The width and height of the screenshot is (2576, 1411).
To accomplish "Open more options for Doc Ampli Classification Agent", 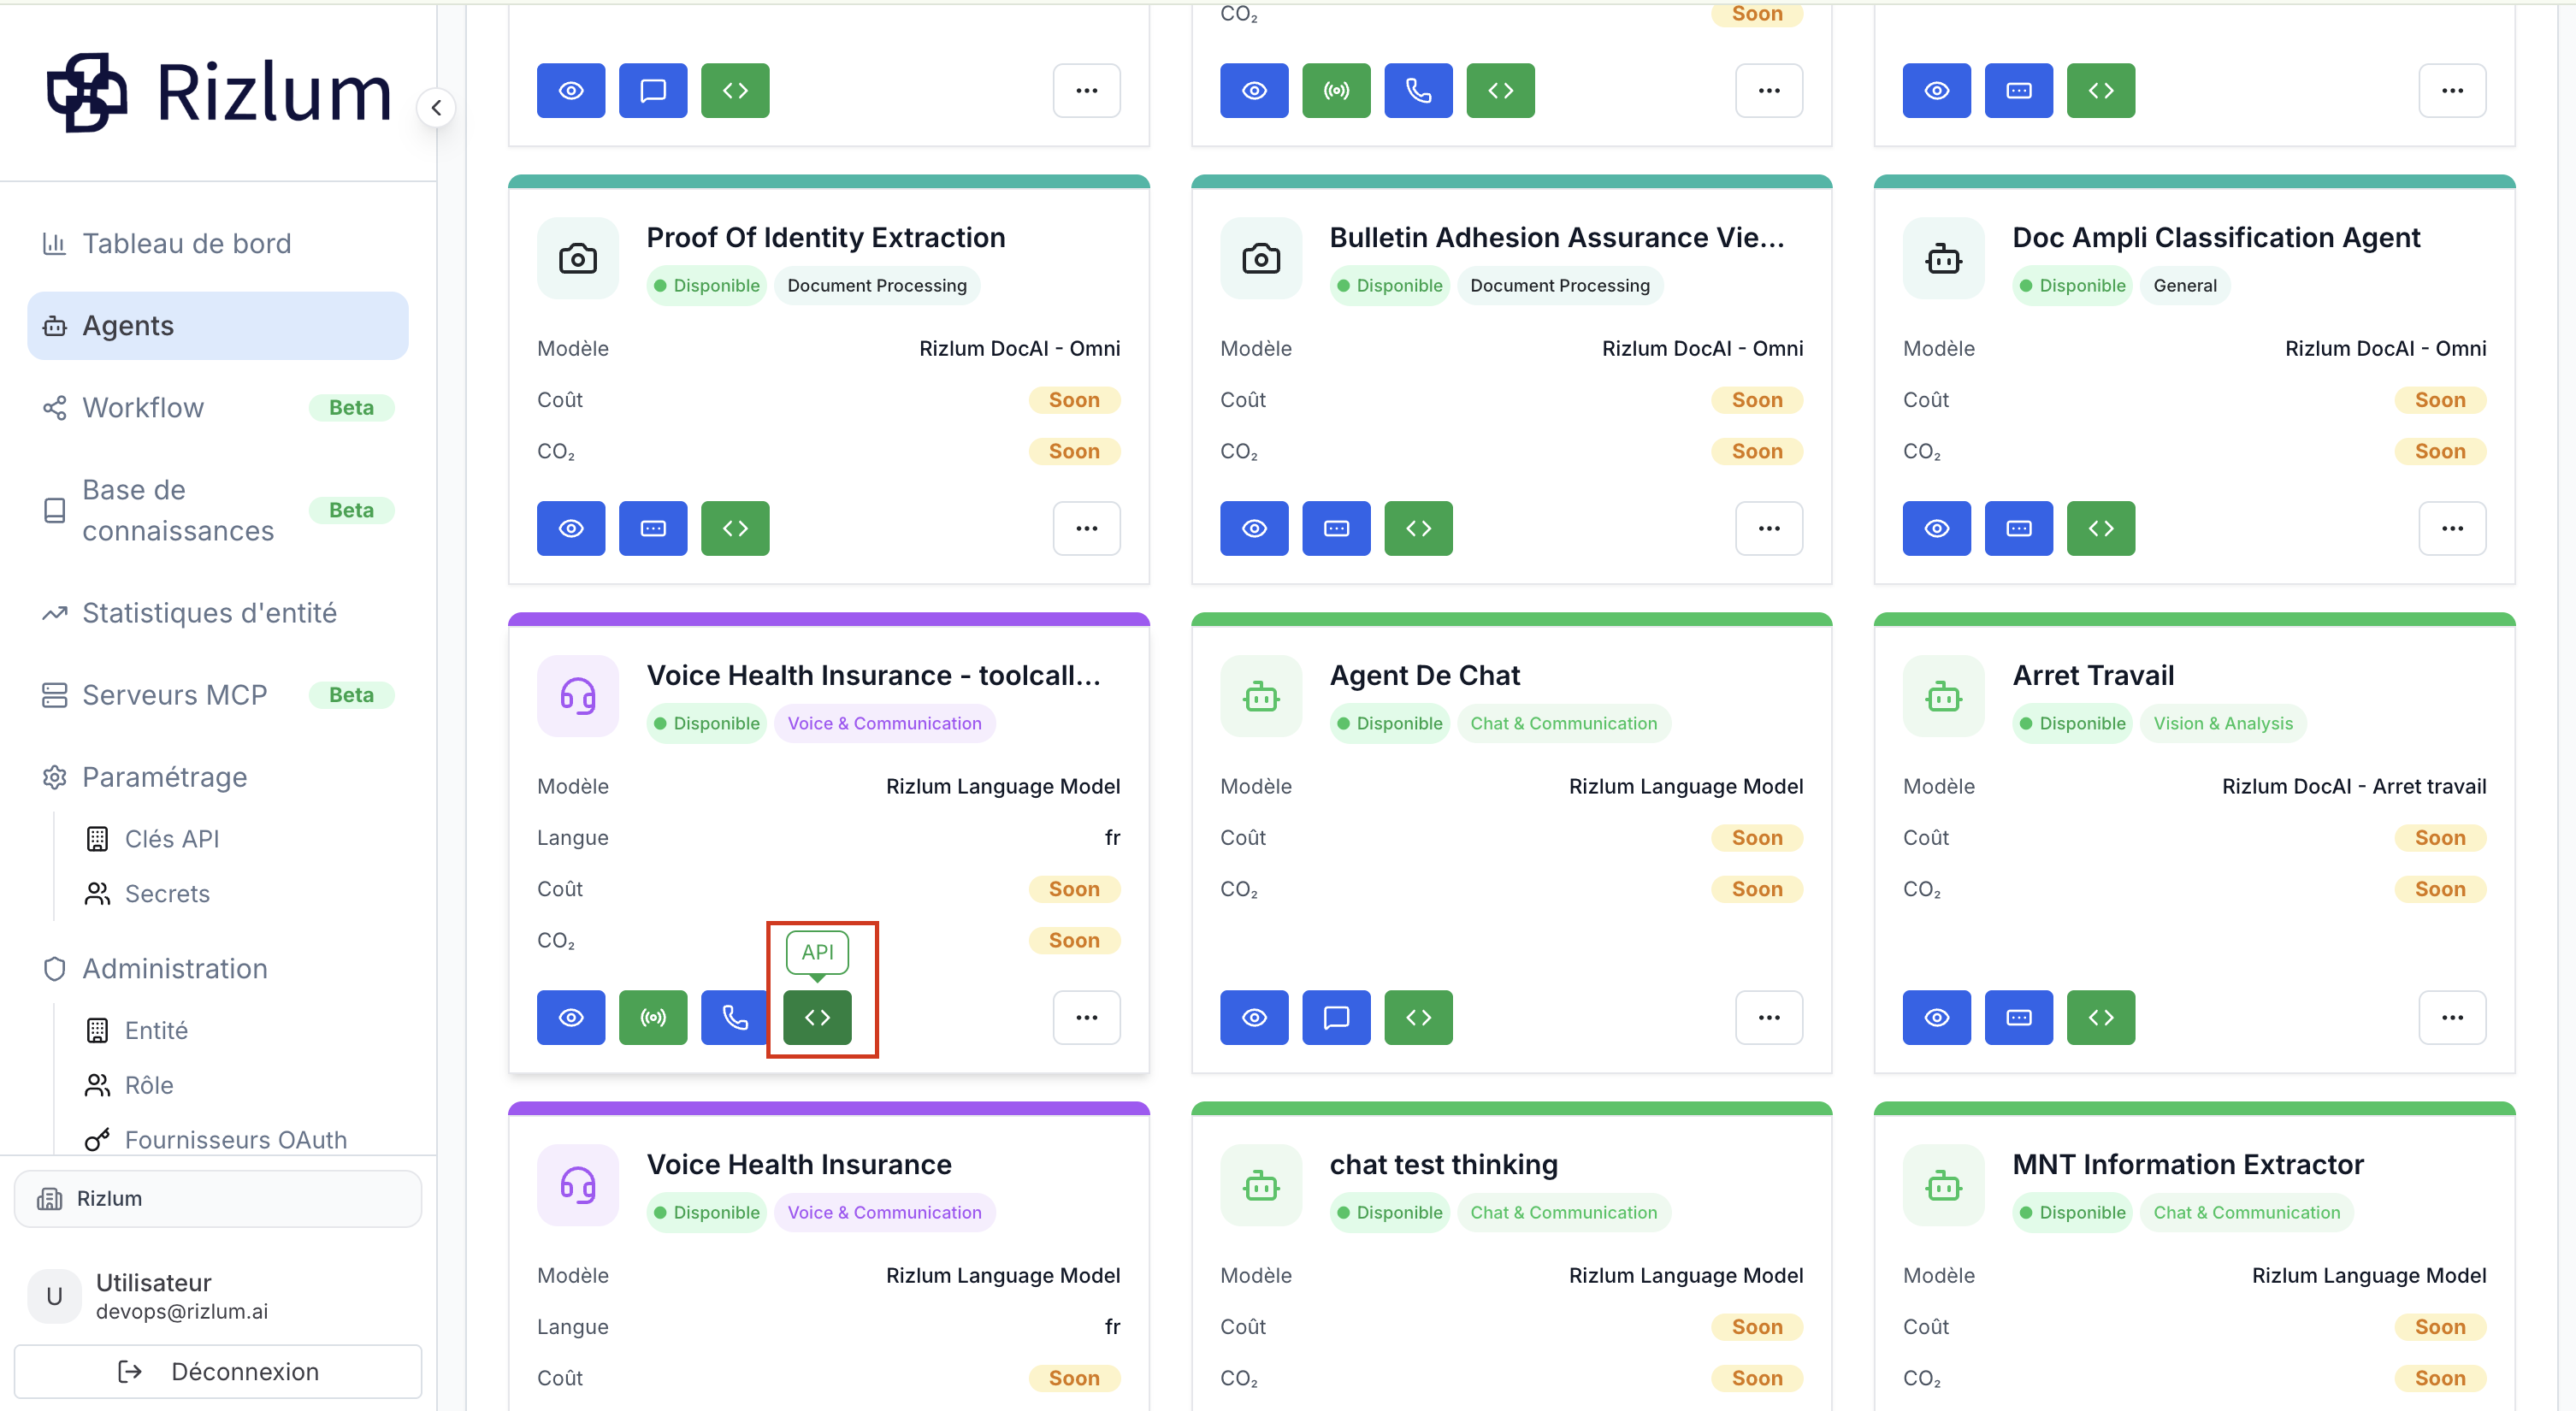I will (x=2452, y=528).
